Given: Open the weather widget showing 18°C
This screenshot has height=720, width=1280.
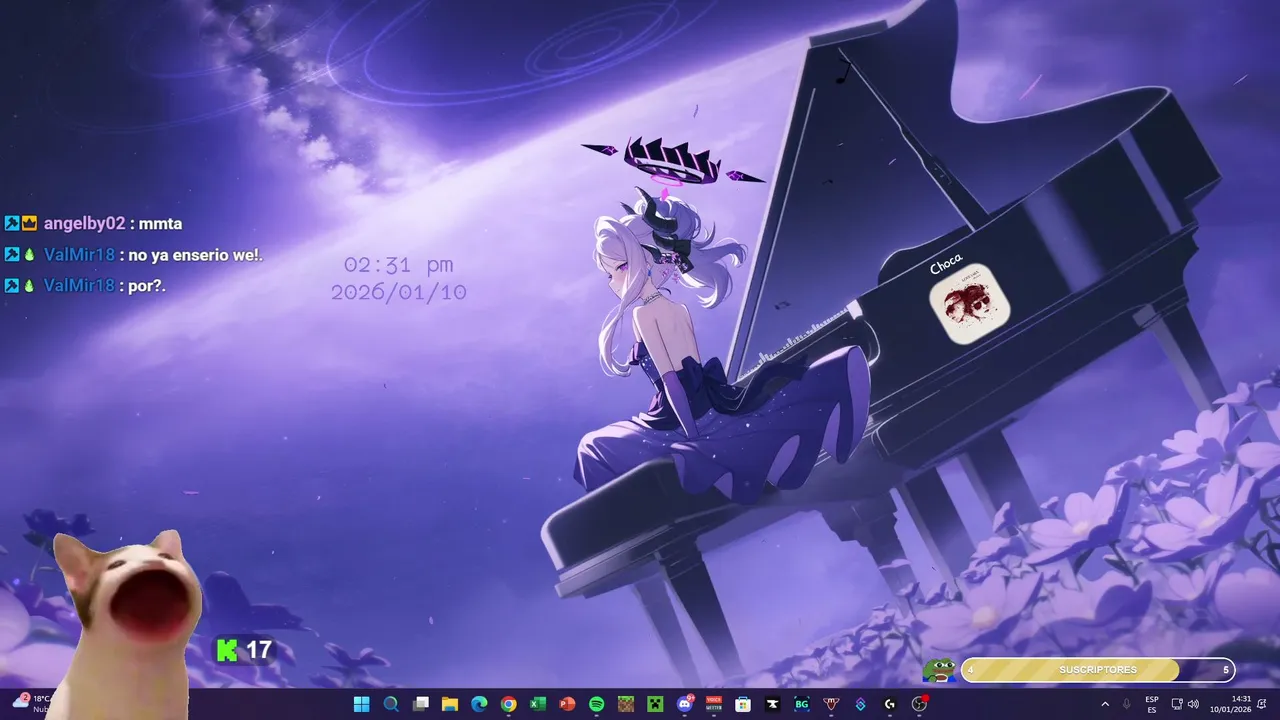Looking at the screenshot, I should pos(30,703).
